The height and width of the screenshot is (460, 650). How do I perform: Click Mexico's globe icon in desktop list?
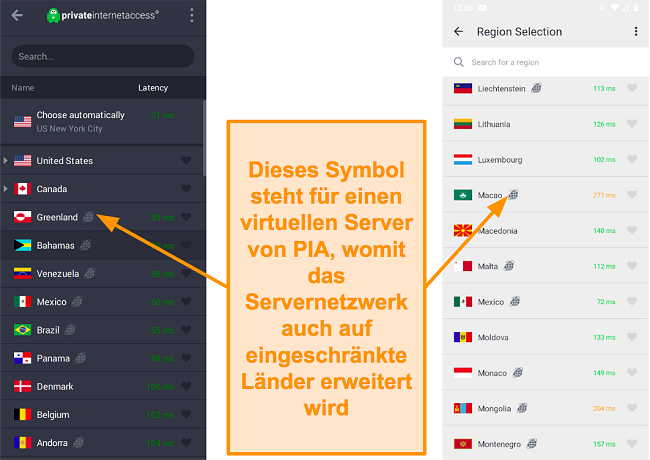[77, 301]
